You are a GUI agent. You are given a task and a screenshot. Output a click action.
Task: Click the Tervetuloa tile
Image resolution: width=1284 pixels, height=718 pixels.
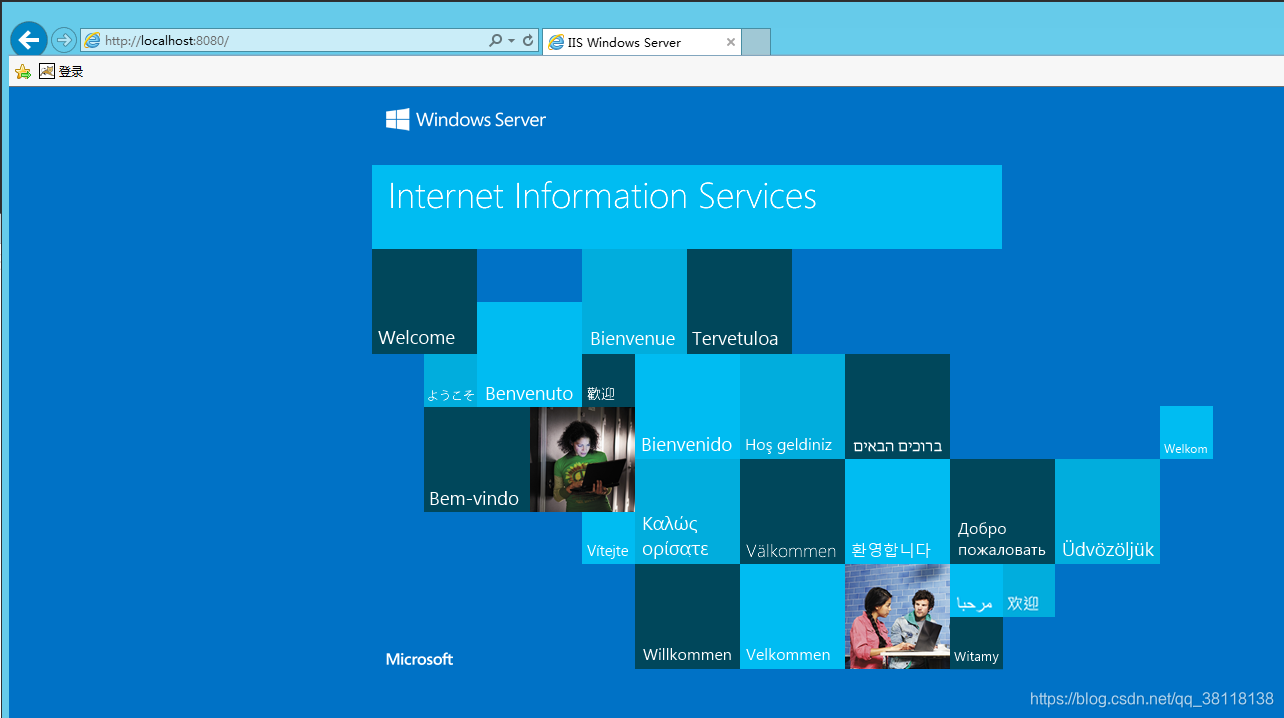[739, 301]
